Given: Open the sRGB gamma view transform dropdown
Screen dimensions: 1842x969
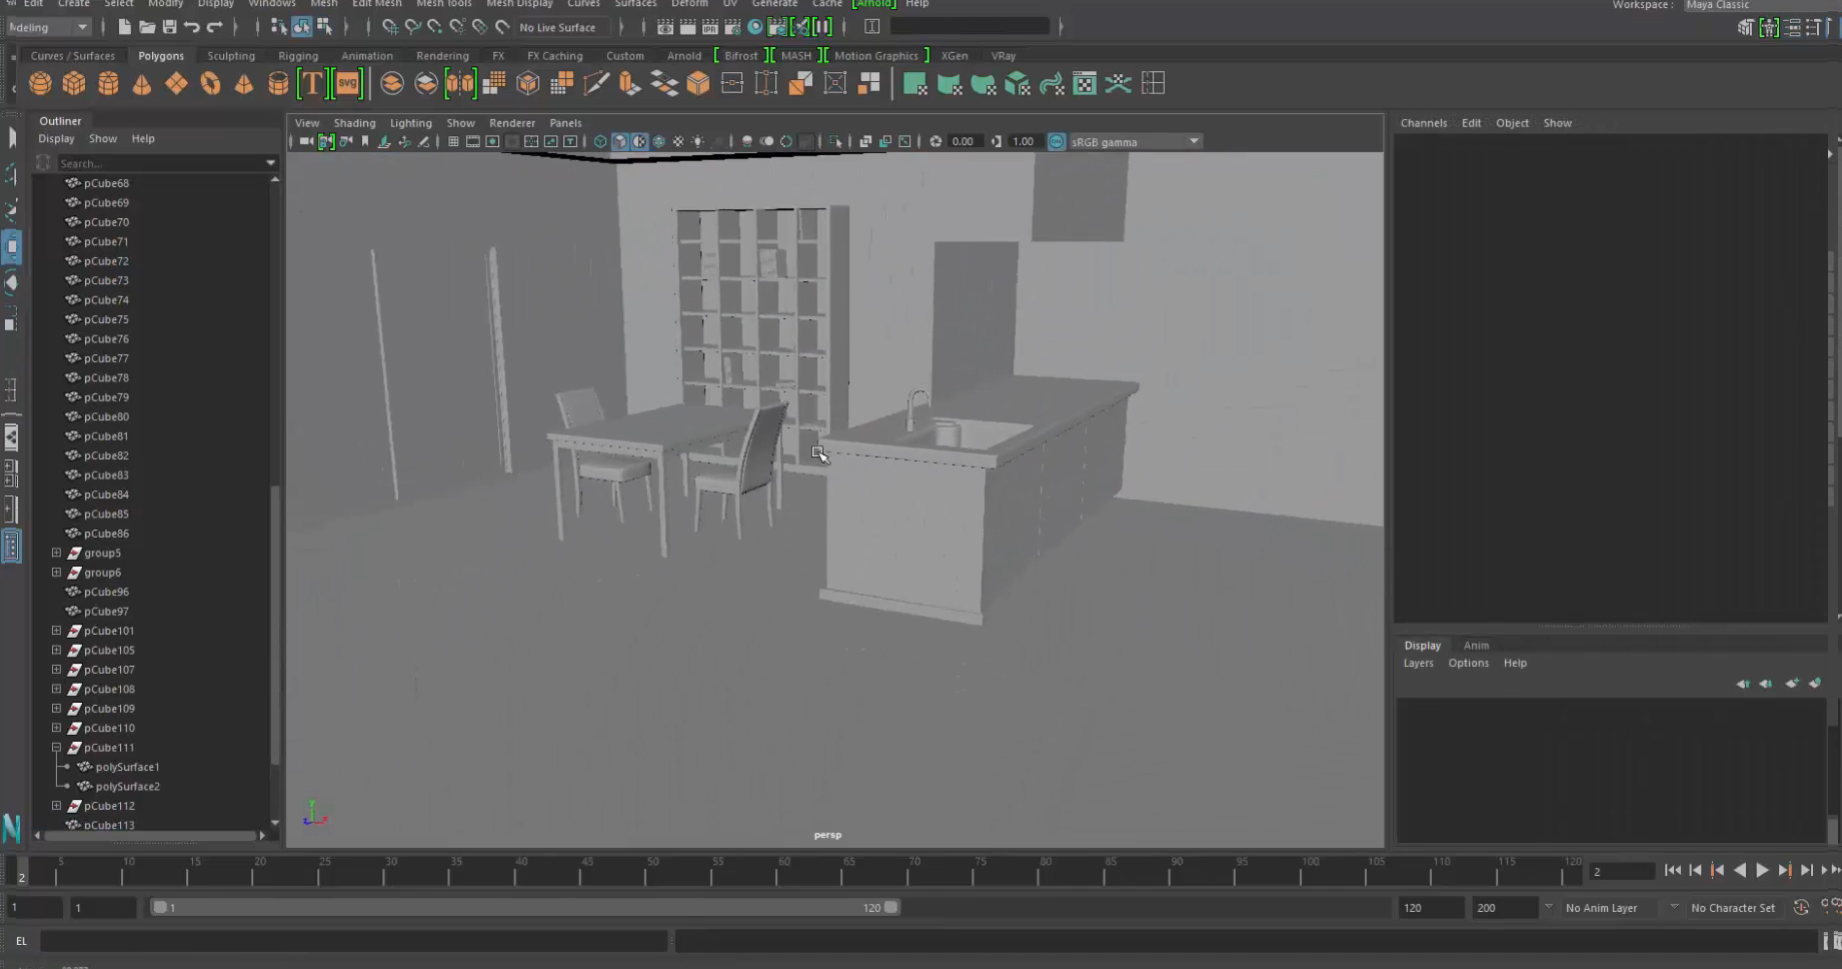Looking at the screenshot, I should [x=1193, y=142].
